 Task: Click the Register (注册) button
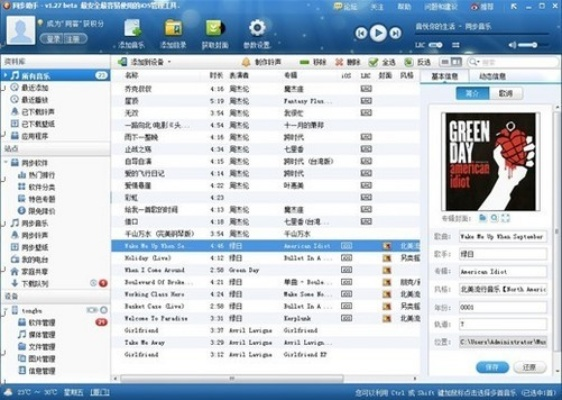[x=74, y=39]
